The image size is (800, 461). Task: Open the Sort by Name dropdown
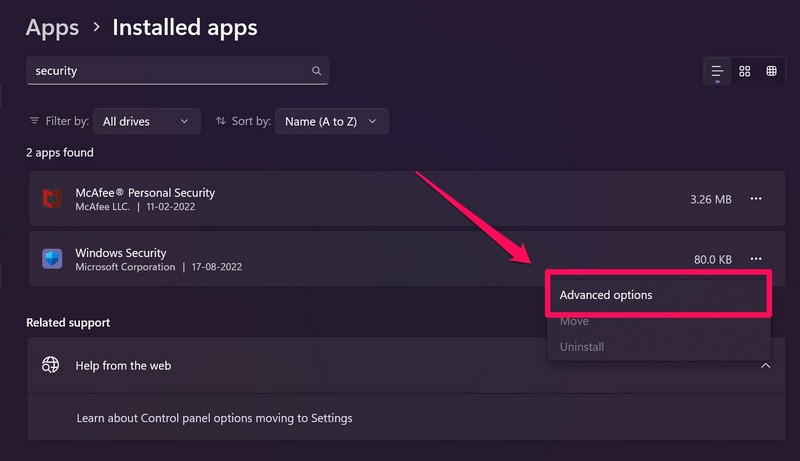coord(331,121)
